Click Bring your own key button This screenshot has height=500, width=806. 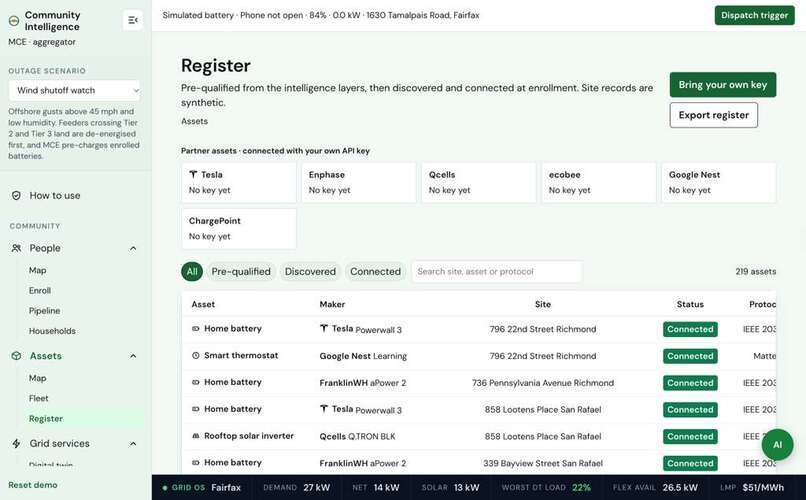[x=722, y=85]
